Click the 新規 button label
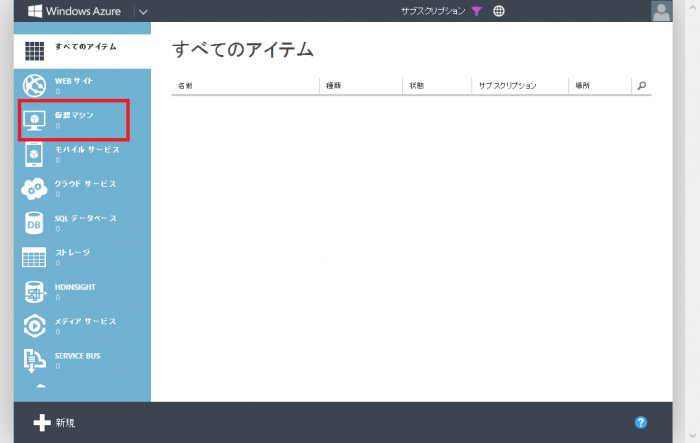The image size is (700, 443). coord(65,422)
